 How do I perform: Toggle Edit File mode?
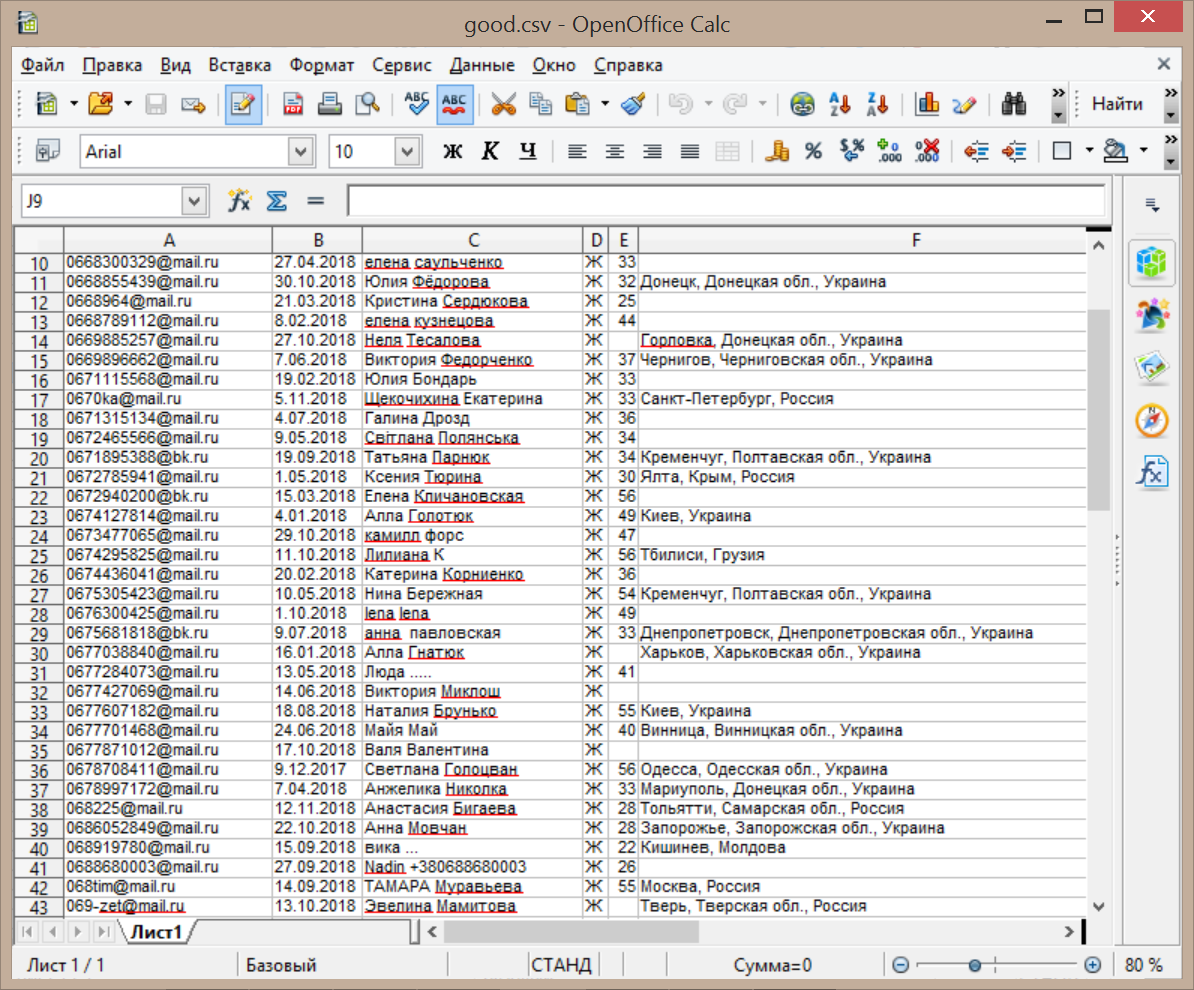click(x=243, y=104)
